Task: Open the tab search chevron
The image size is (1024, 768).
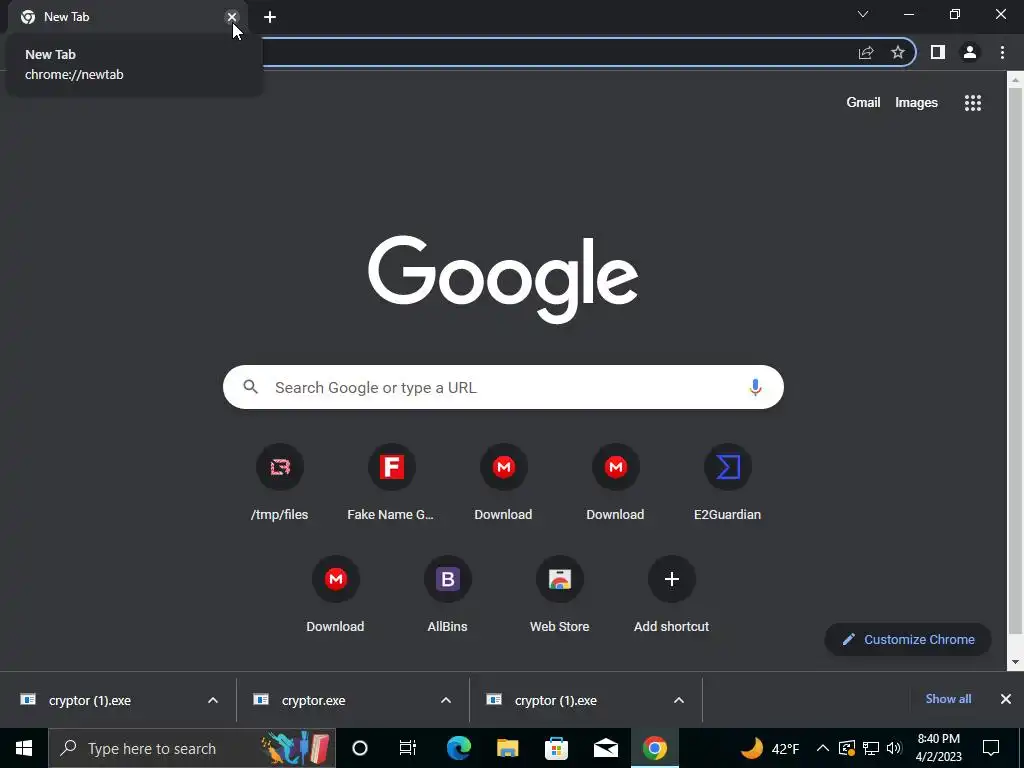Action: 863,14
